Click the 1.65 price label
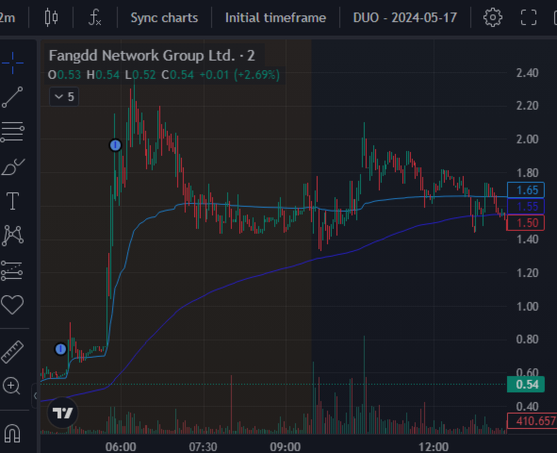This screenshot has height=453, width=557. [x=526, y=190]
